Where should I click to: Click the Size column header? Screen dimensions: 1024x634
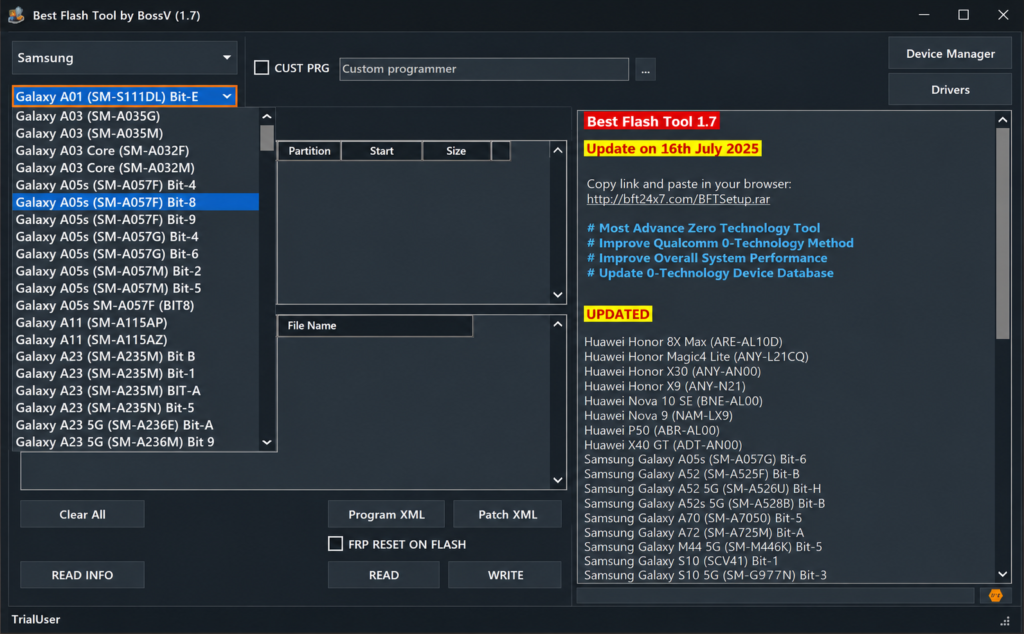(456, 151)
